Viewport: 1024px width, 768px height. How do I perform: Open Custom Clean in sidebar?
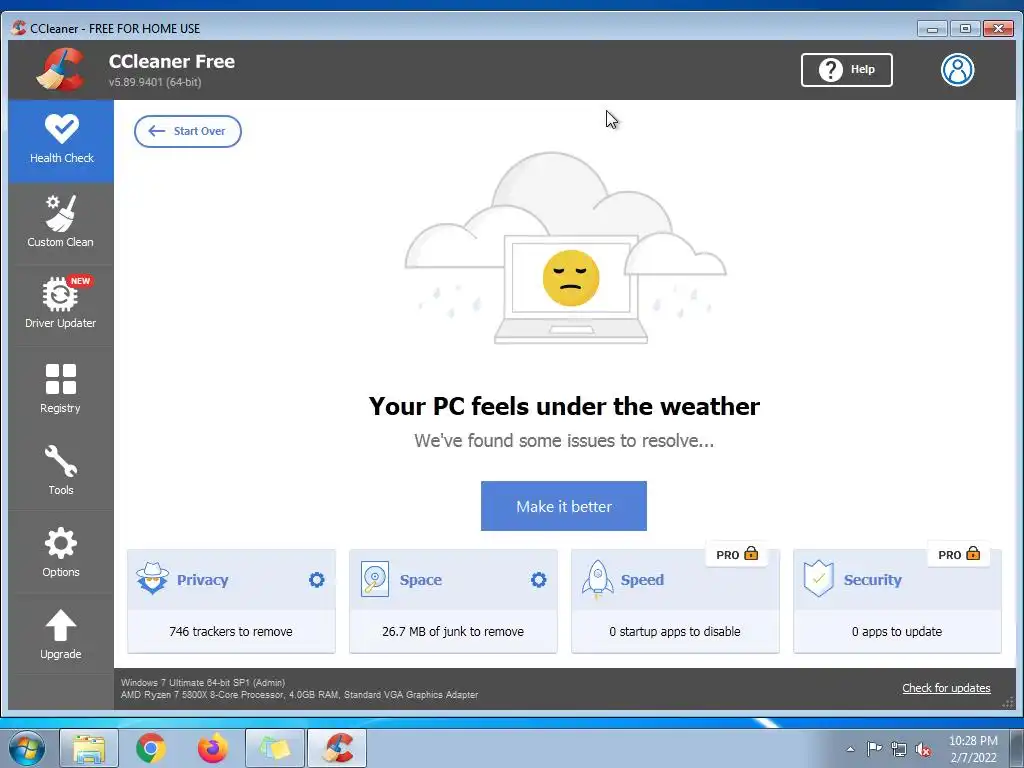61,223
